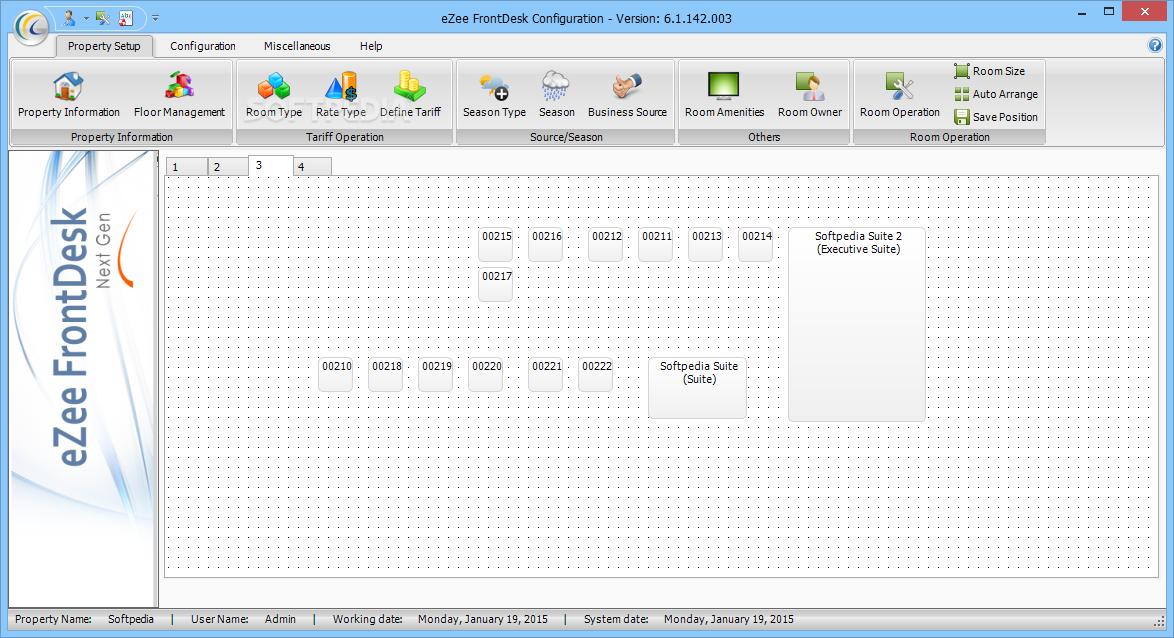This screenshot has height=638, width=1174.
Task: Switch to floor tab 2
Action: pyautogui.click(x=228, y=167)
